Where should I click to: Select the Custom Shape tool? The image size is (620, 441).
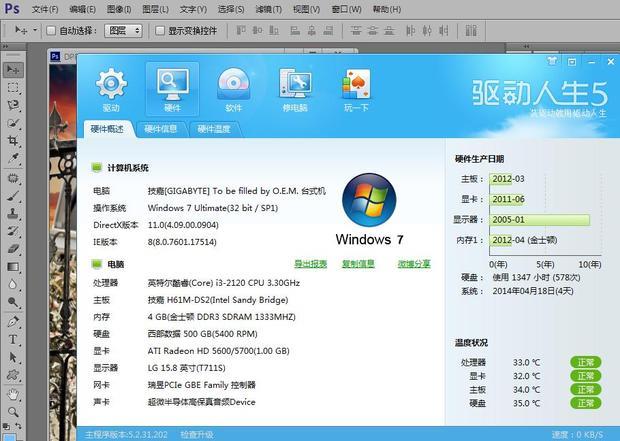(13, 375)
